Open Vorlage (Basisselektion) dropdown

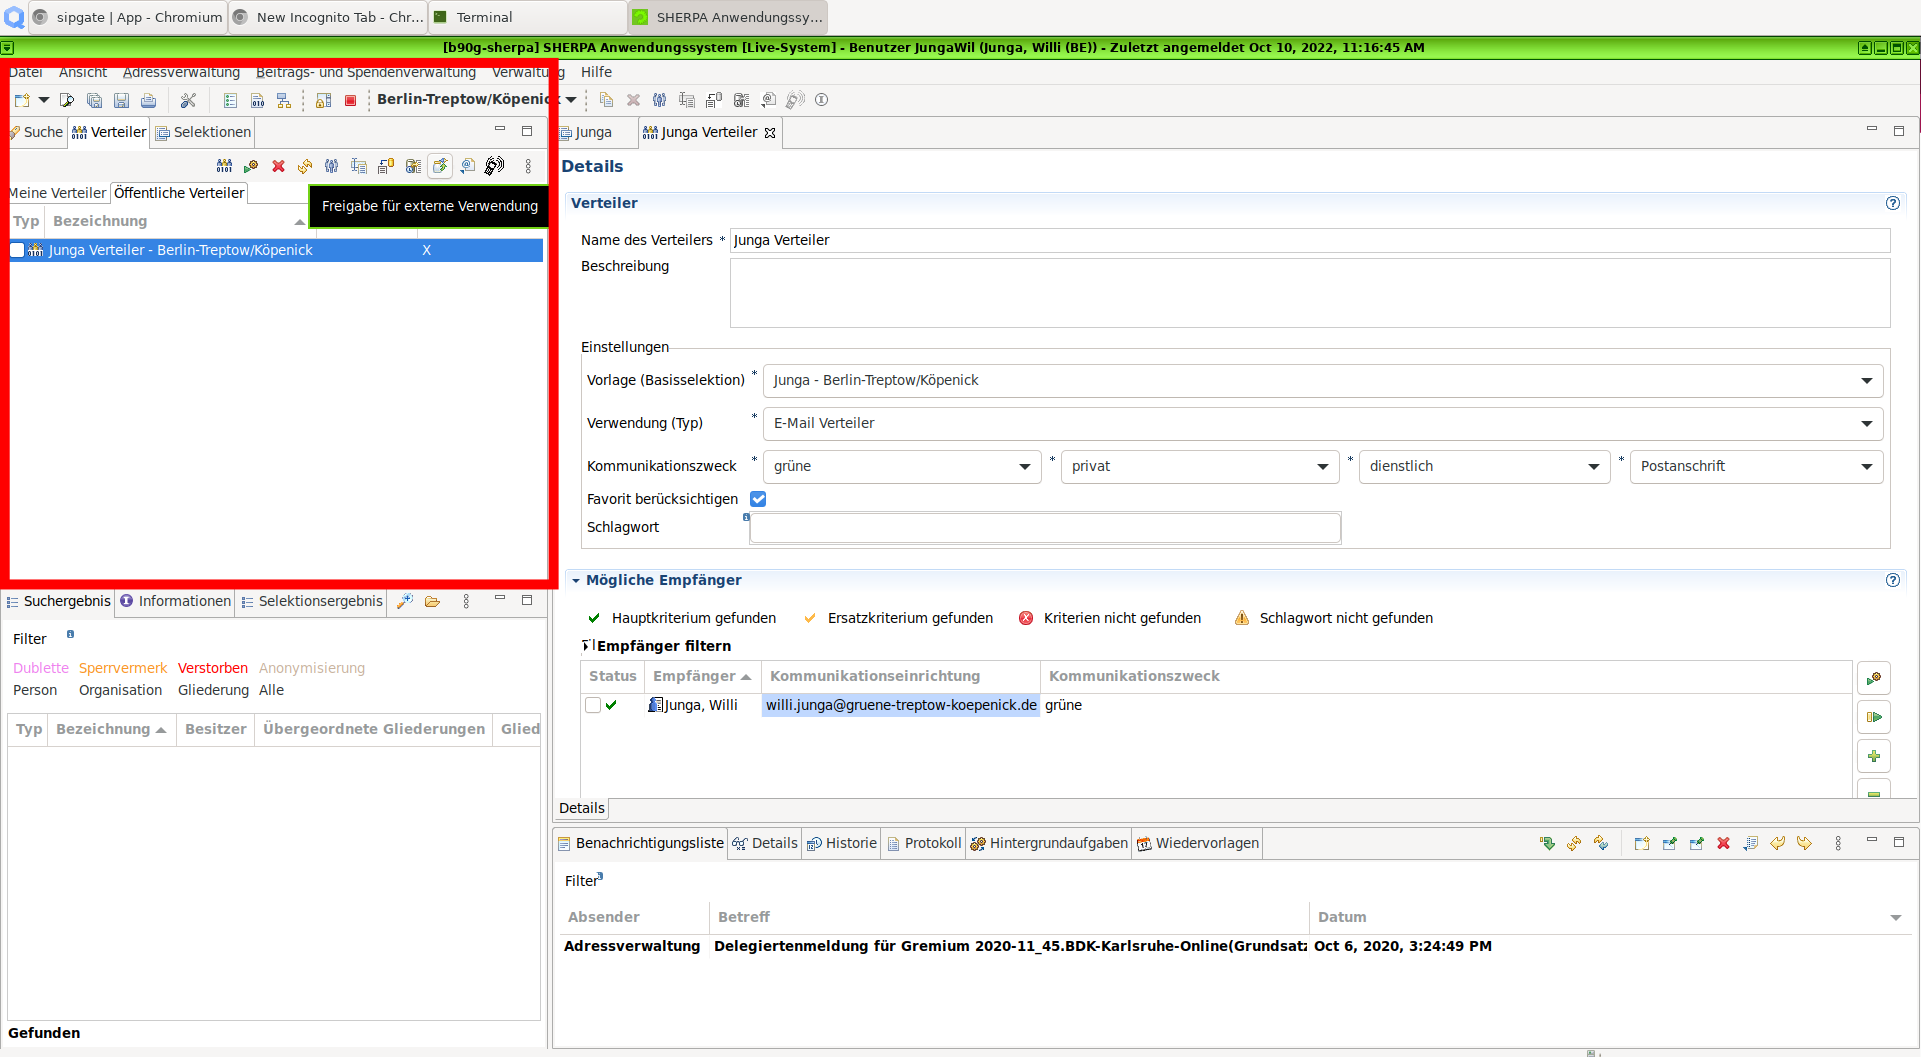tap(1866, 381)
